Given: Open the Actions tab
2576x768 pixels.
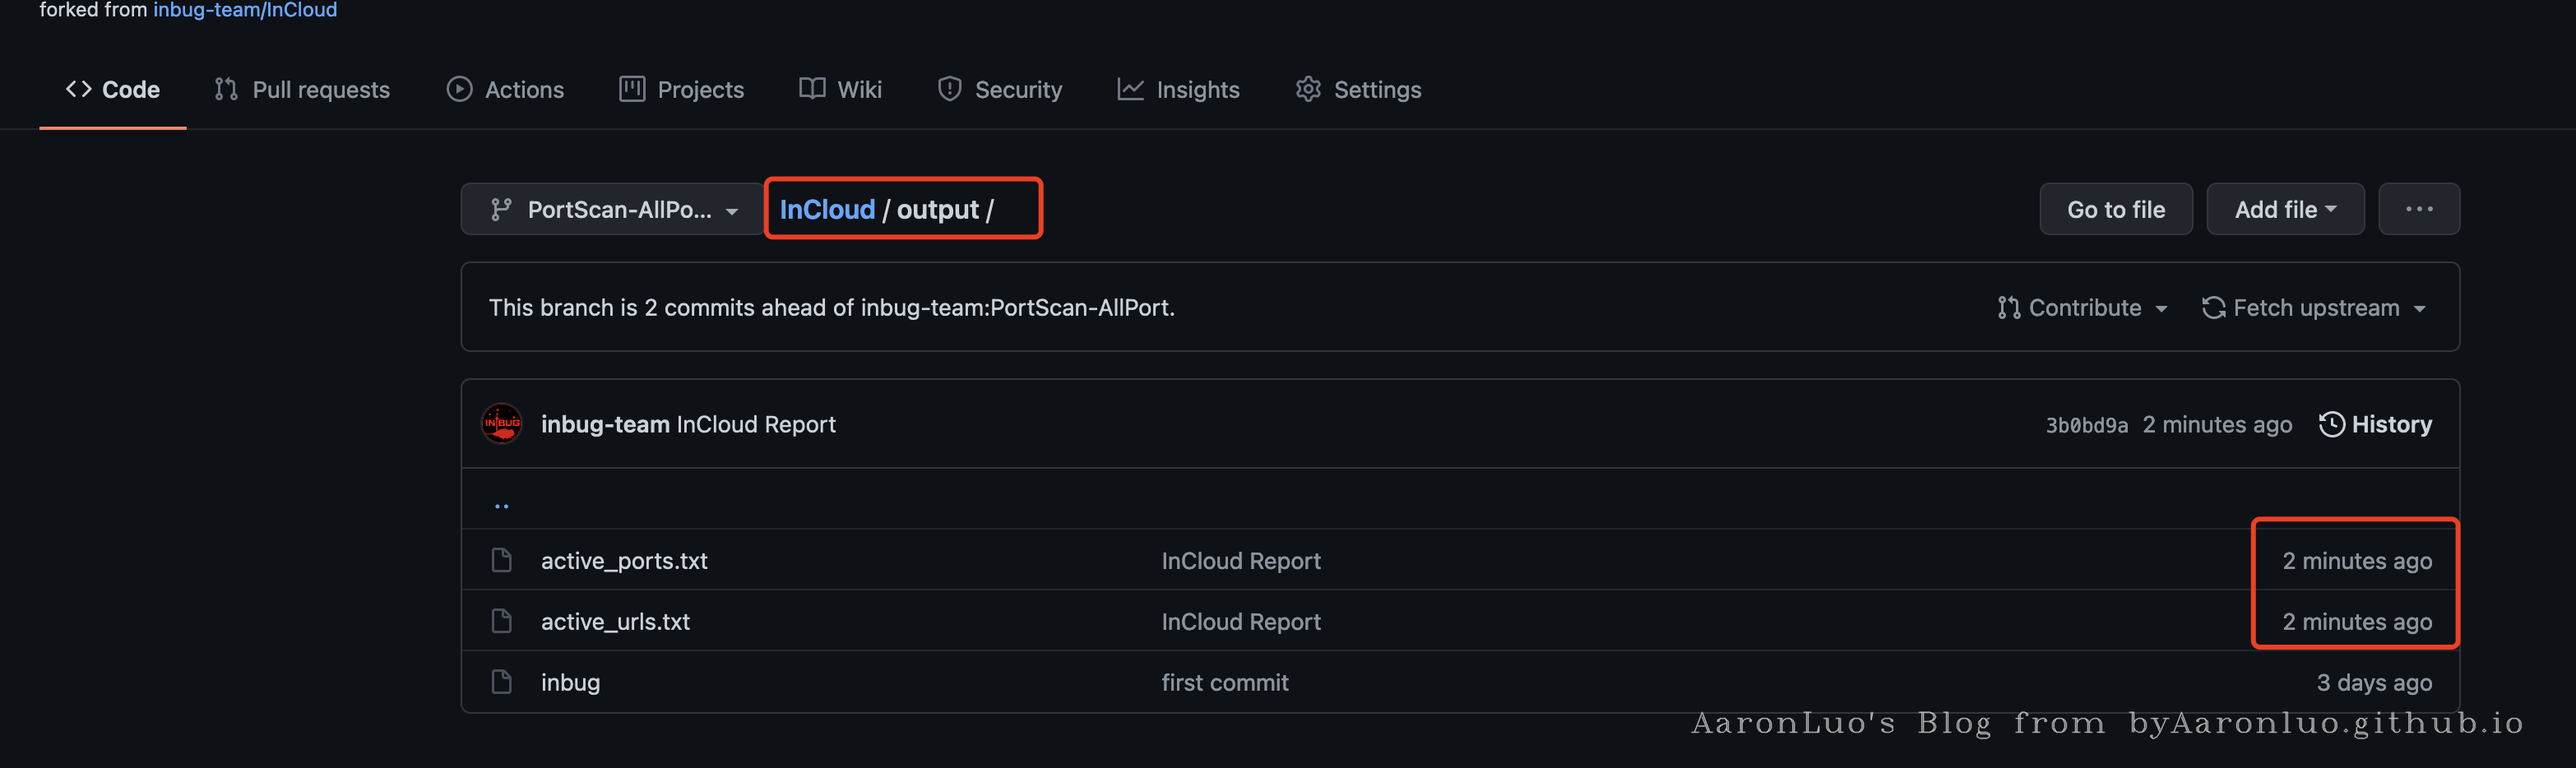Looking at the screenshot, I should coord(505,89).
